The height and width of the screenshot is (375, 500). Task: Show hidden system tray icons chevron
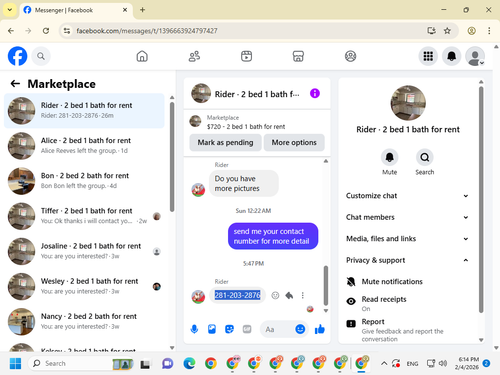coord(384,363)
